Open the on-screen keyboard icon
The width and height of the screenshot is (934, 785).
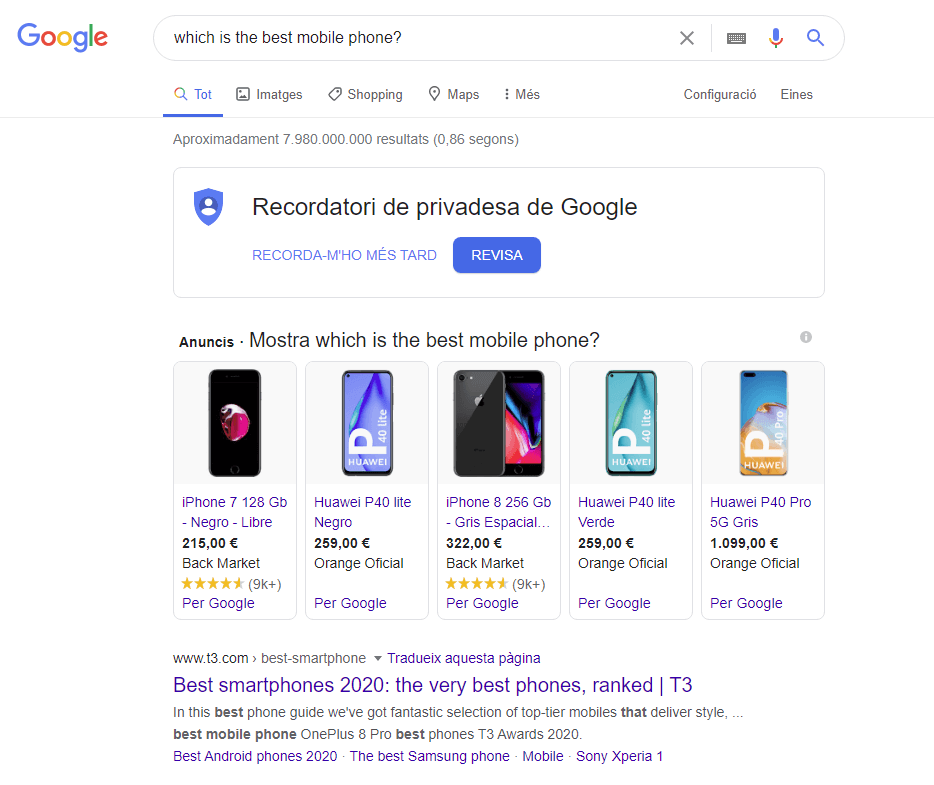737,38
